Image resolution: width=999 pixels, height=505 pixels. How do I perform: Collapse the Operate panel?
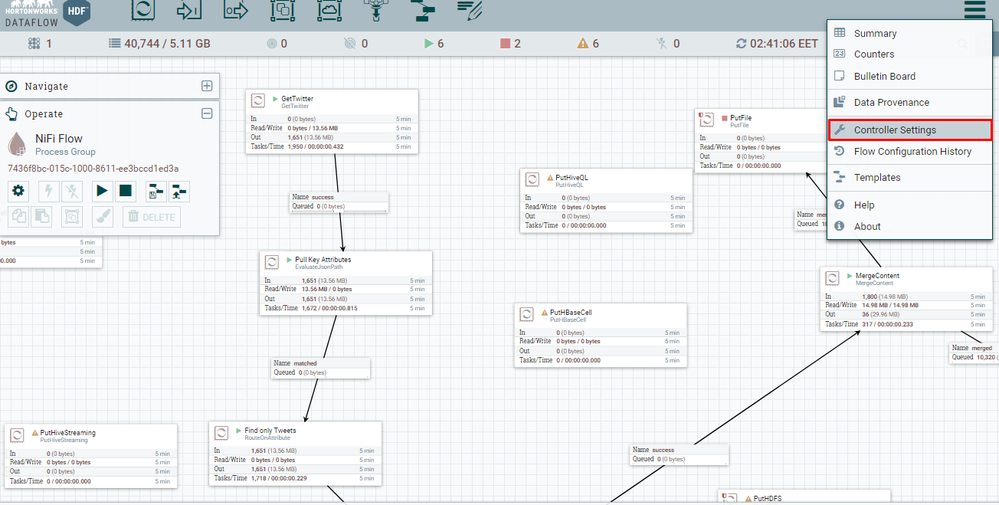[207, 114]
